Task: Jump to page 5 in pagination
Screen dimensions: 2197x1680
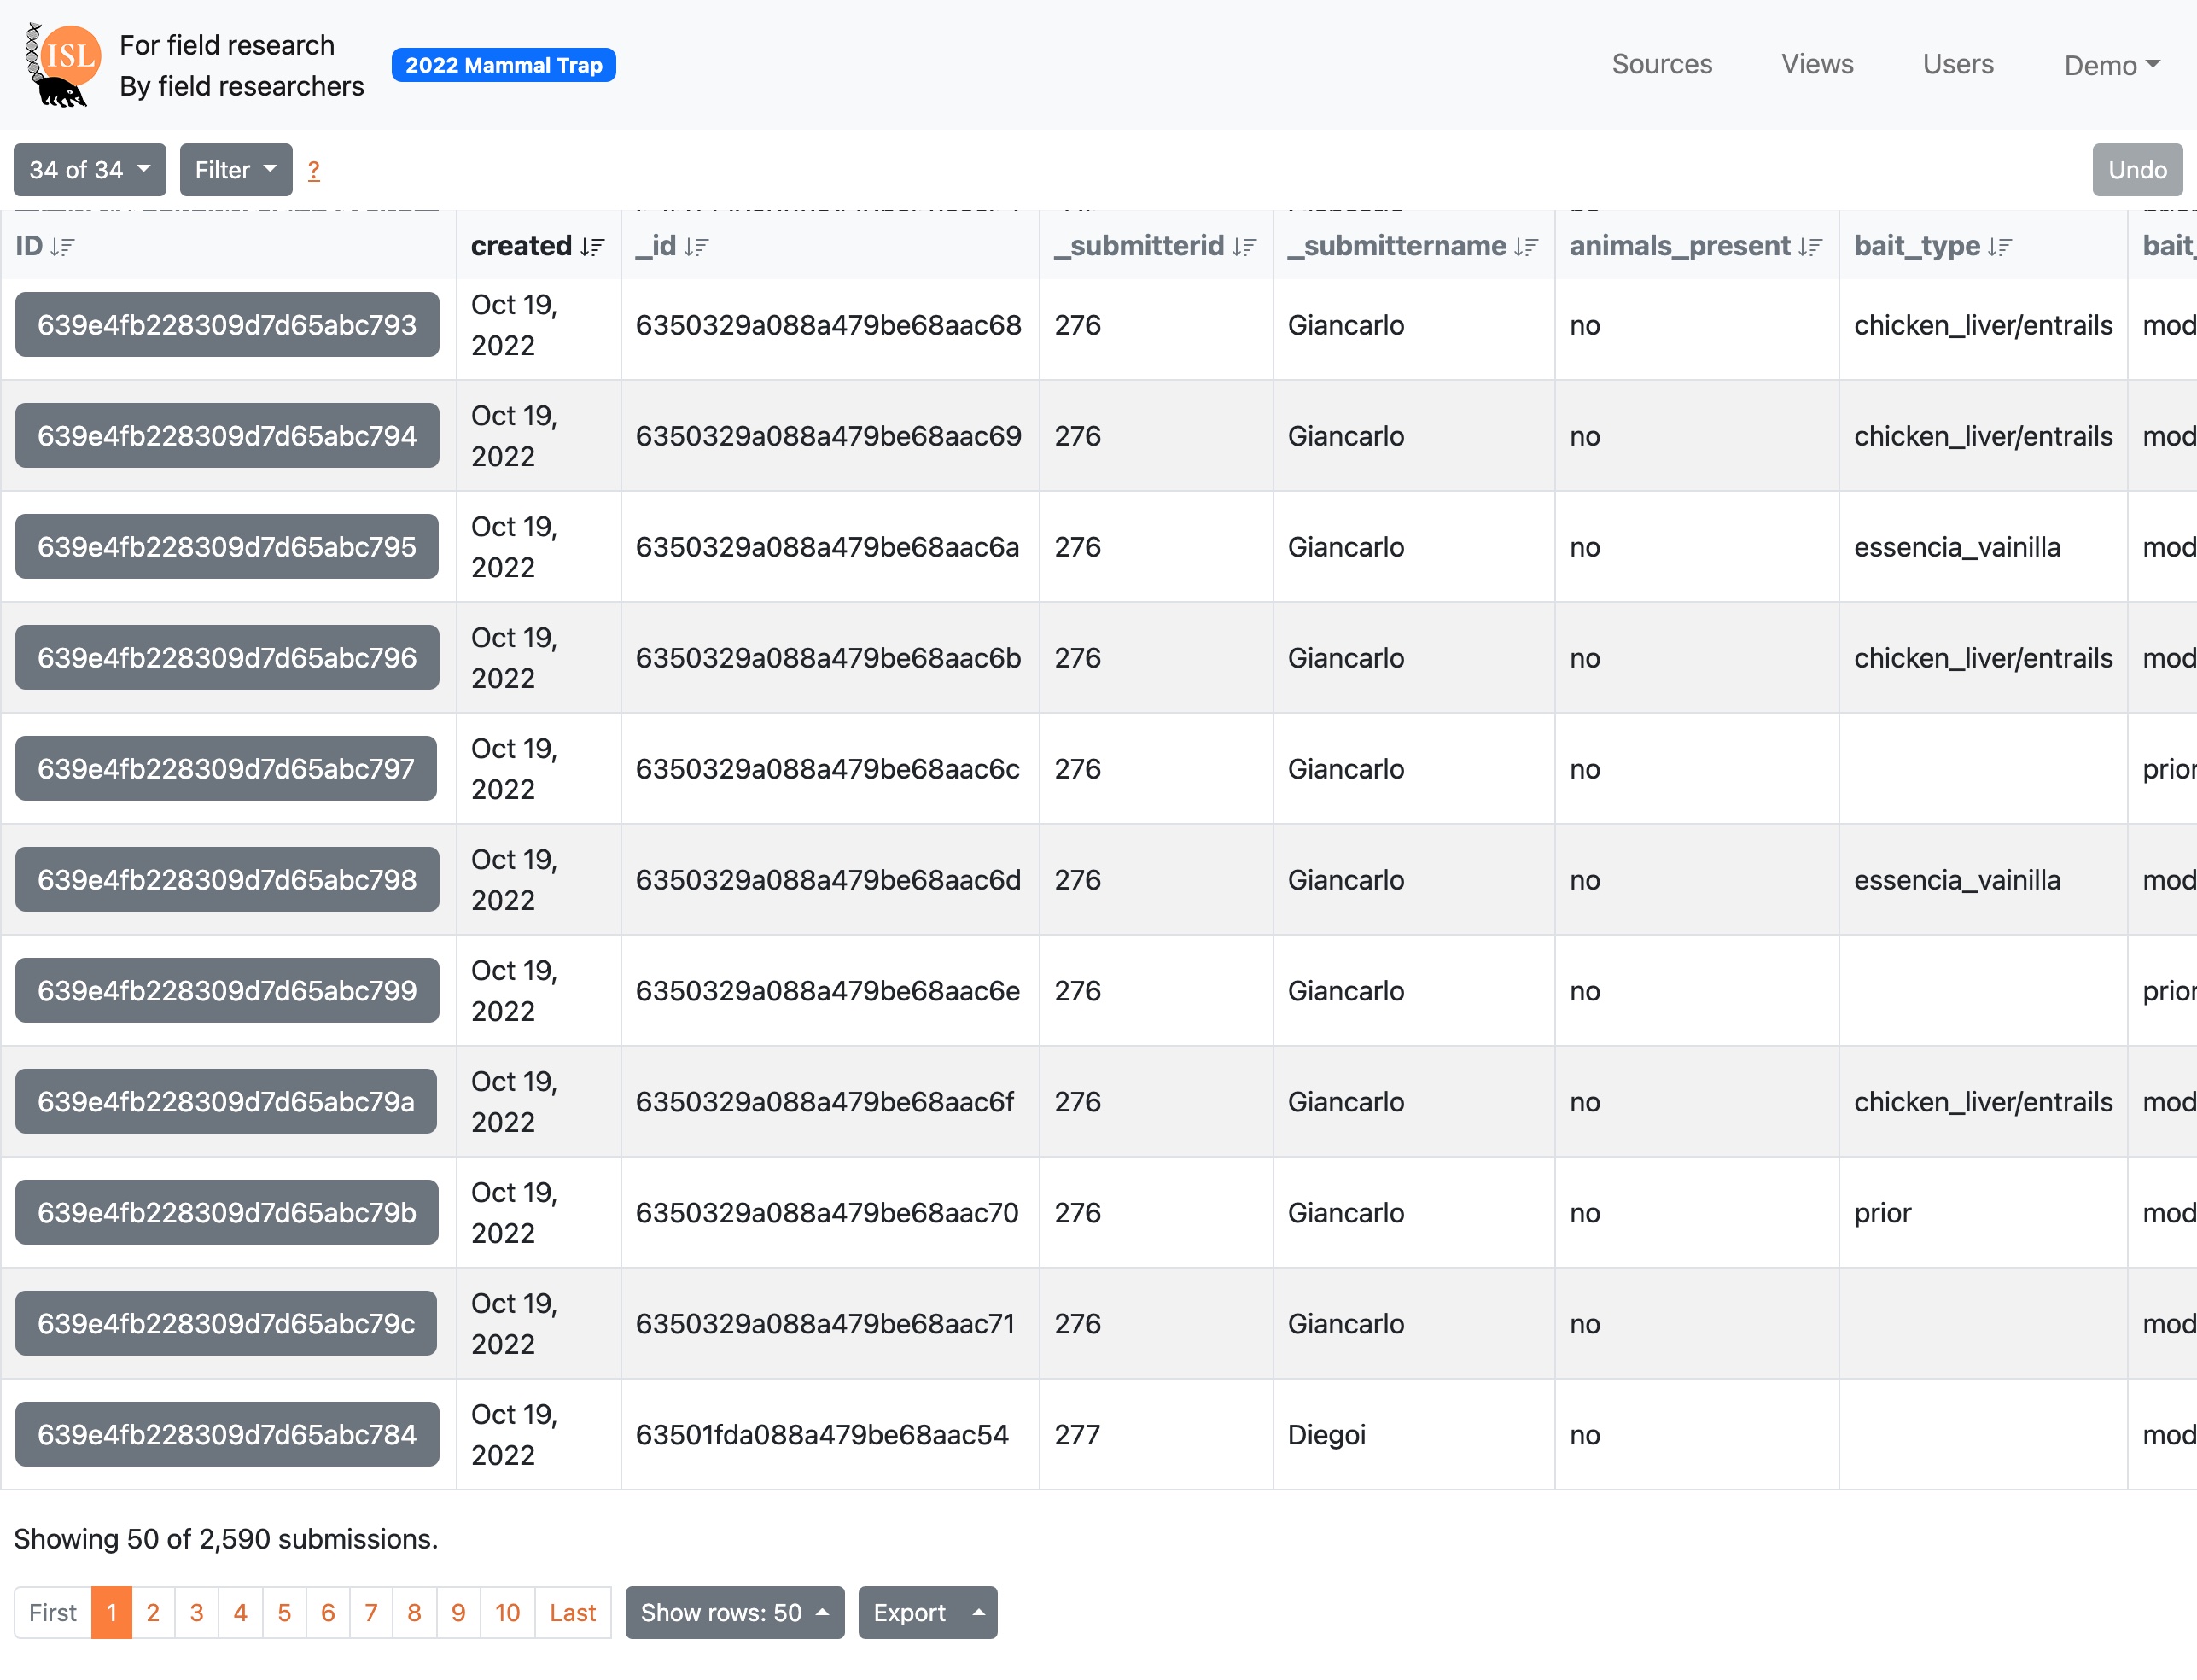Action: [x=284, y=1612]
